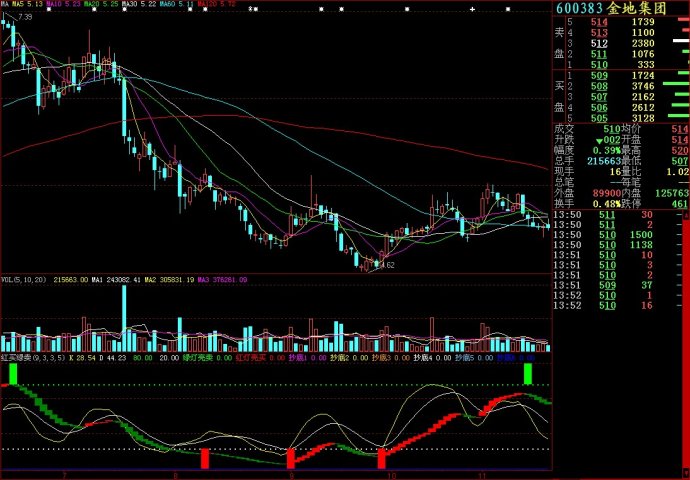Click the tick trade with volume 1500
Image resolution: width=690 pixels, height=480 pixels.
pos(642,235)
